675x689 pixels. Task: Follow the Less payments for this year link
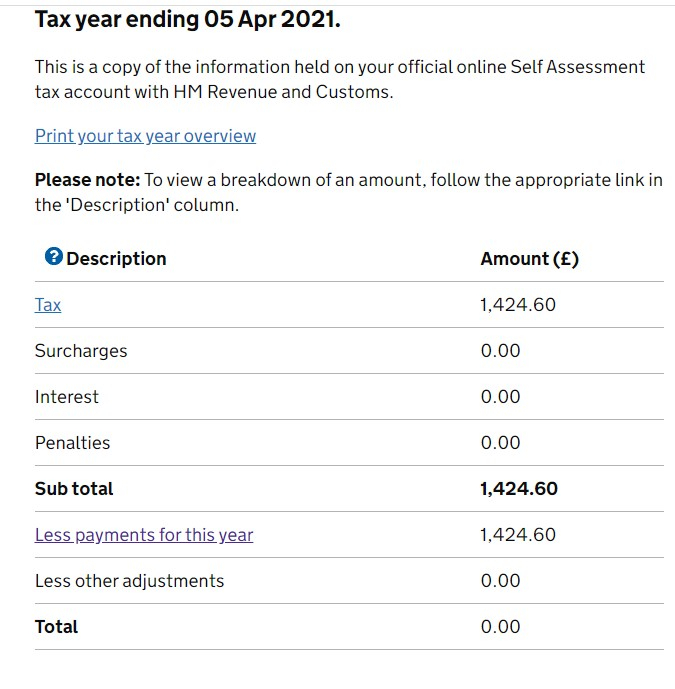click(x=144, y=535)
